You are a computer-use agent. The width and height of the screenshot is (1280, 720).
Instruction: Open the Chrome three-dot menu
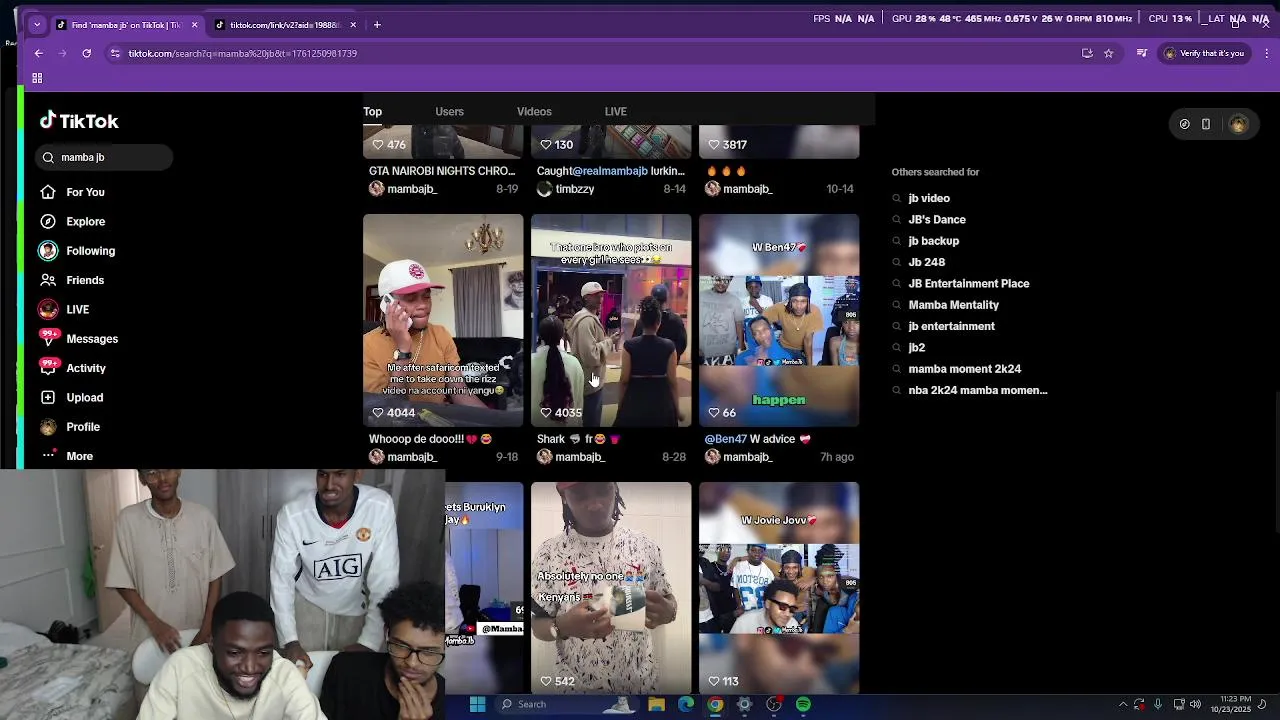point(1266,53)
